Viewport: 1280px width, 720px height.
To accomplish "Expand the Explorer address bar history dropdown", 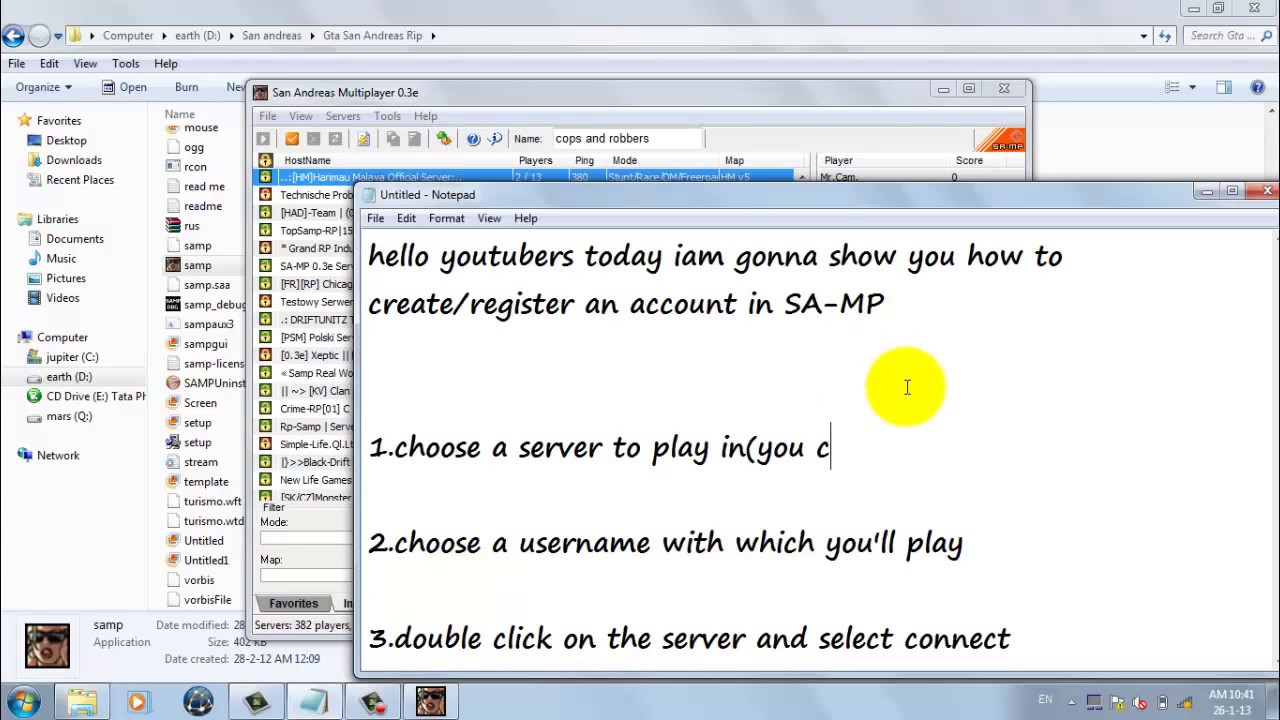I will [x=1143, y=36].
